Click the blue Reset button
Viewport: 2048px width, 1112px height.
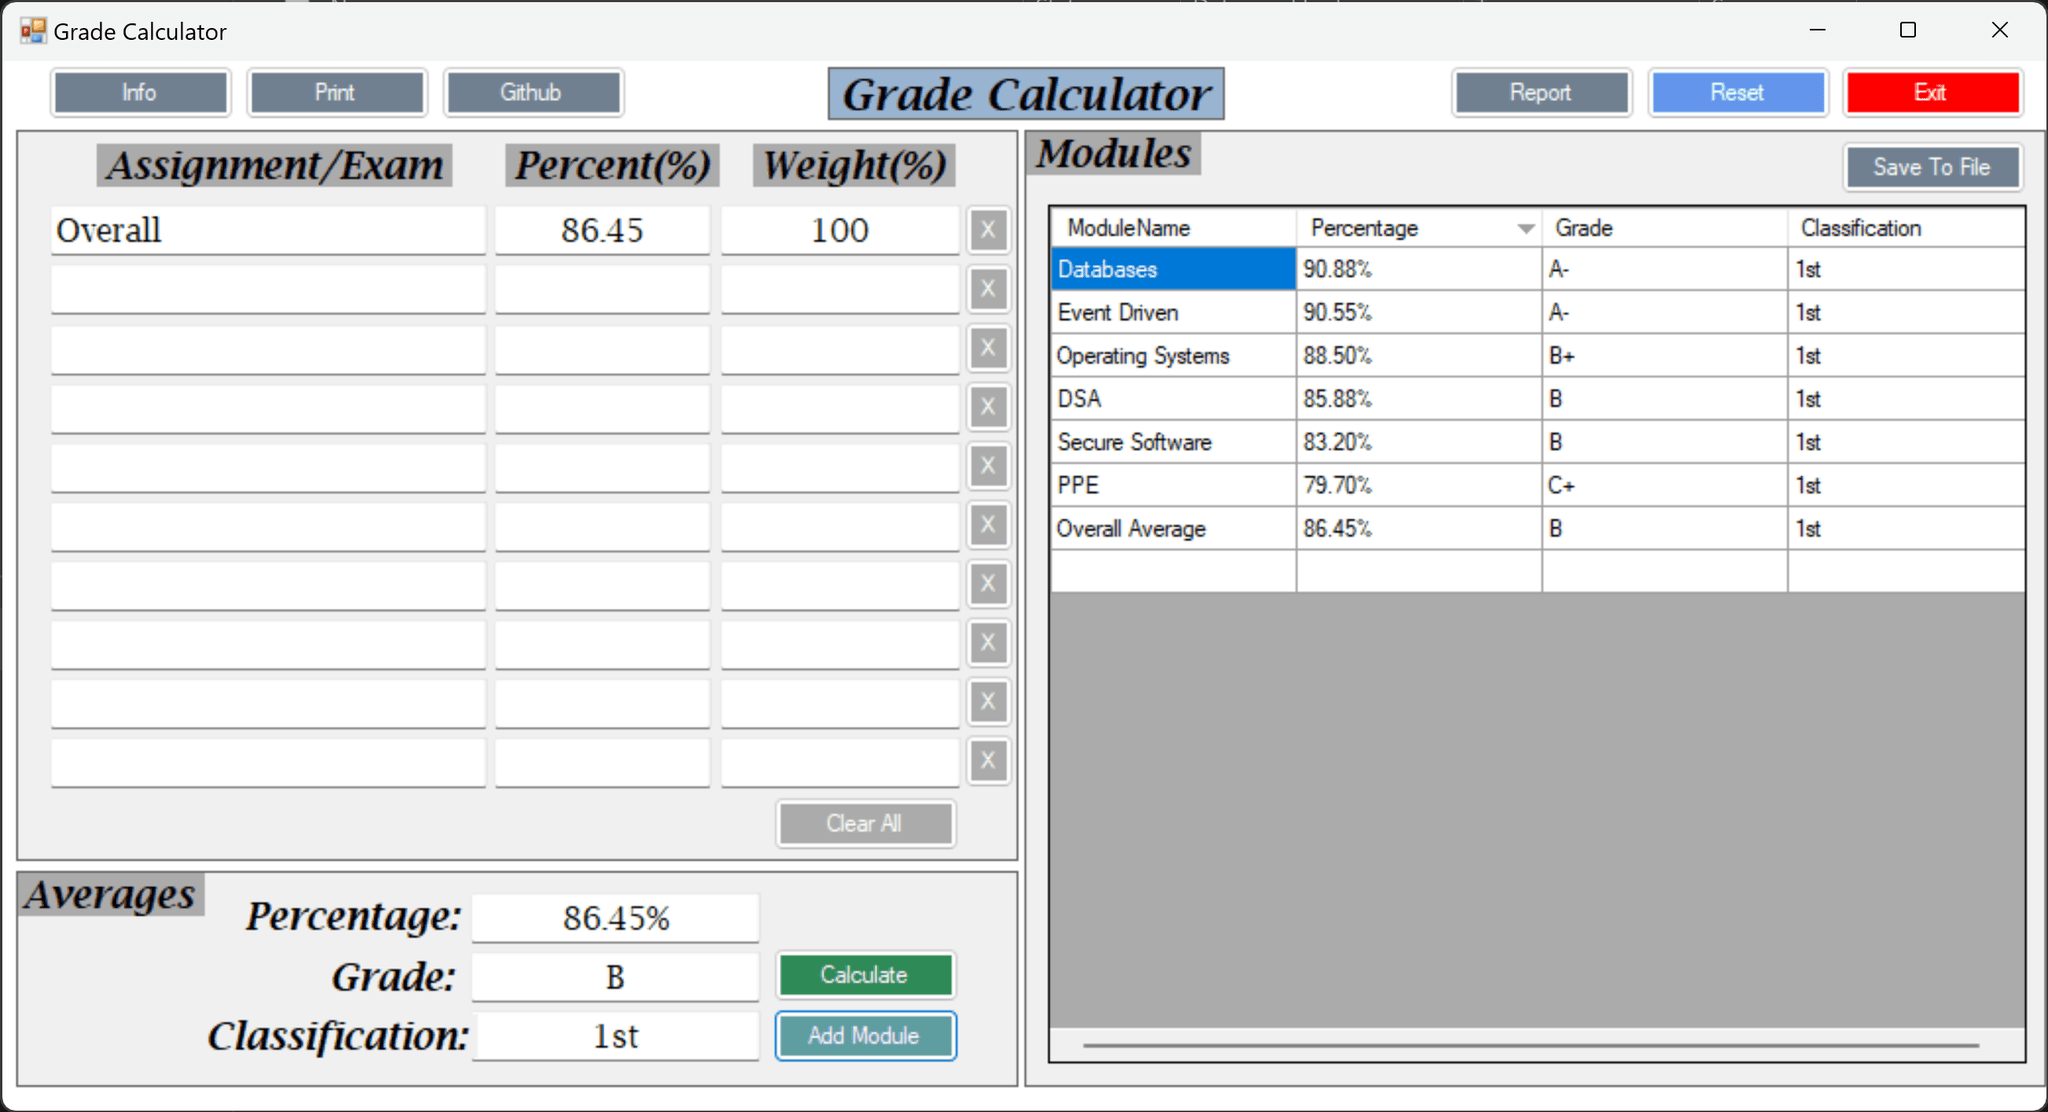(1738, 93)
